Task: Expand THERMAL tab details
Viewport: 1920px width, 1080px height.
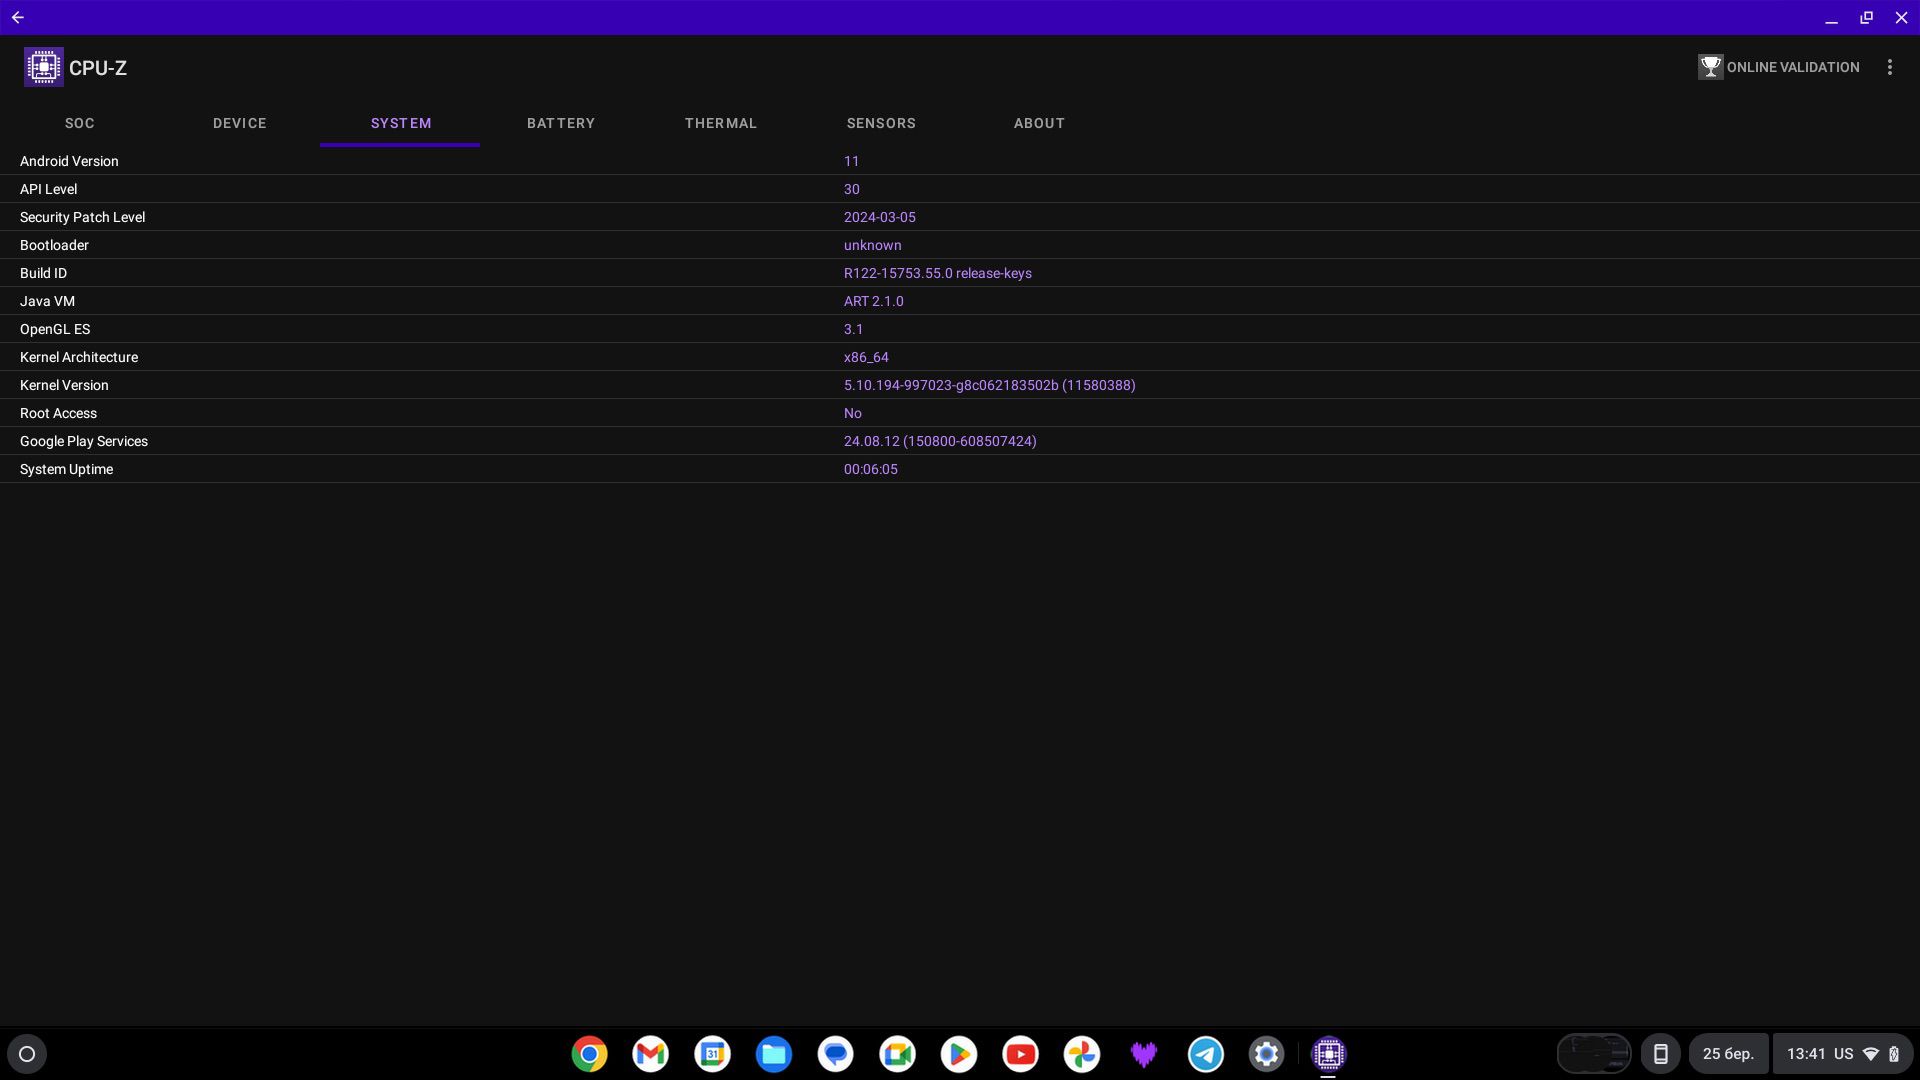Action: [721, 123]
